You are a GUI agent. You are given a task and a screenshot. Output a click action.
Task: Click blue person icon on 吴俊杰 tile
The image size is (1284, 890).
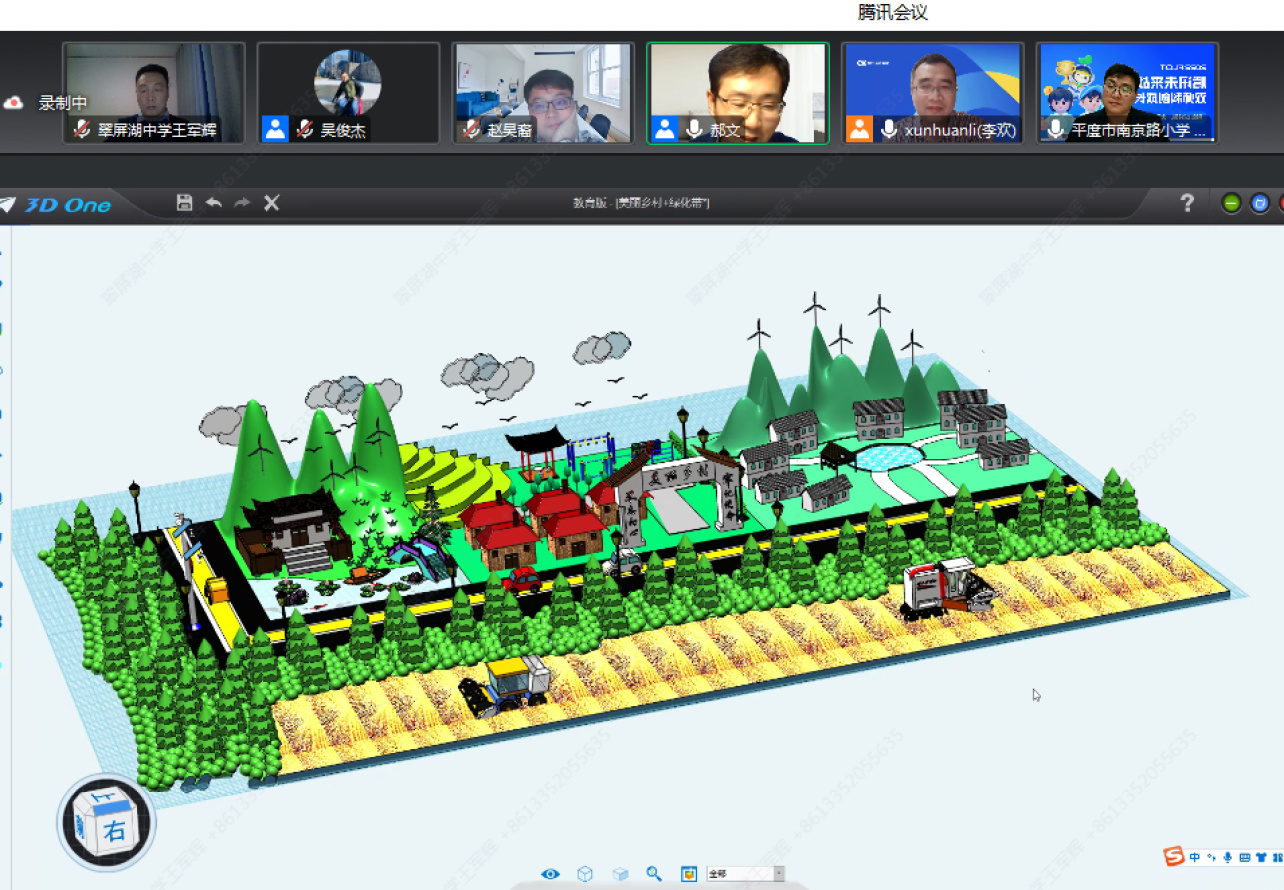275,129
